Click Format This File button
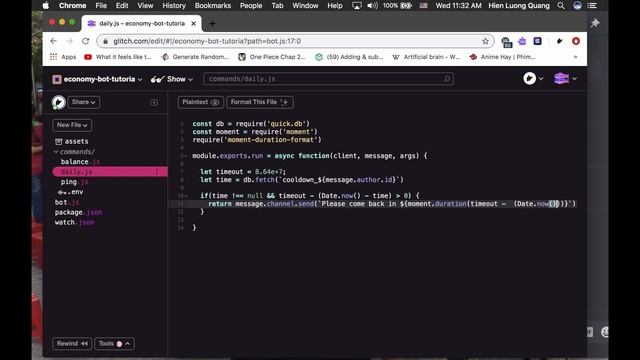The image size is (640, 360). click(260, 102)
